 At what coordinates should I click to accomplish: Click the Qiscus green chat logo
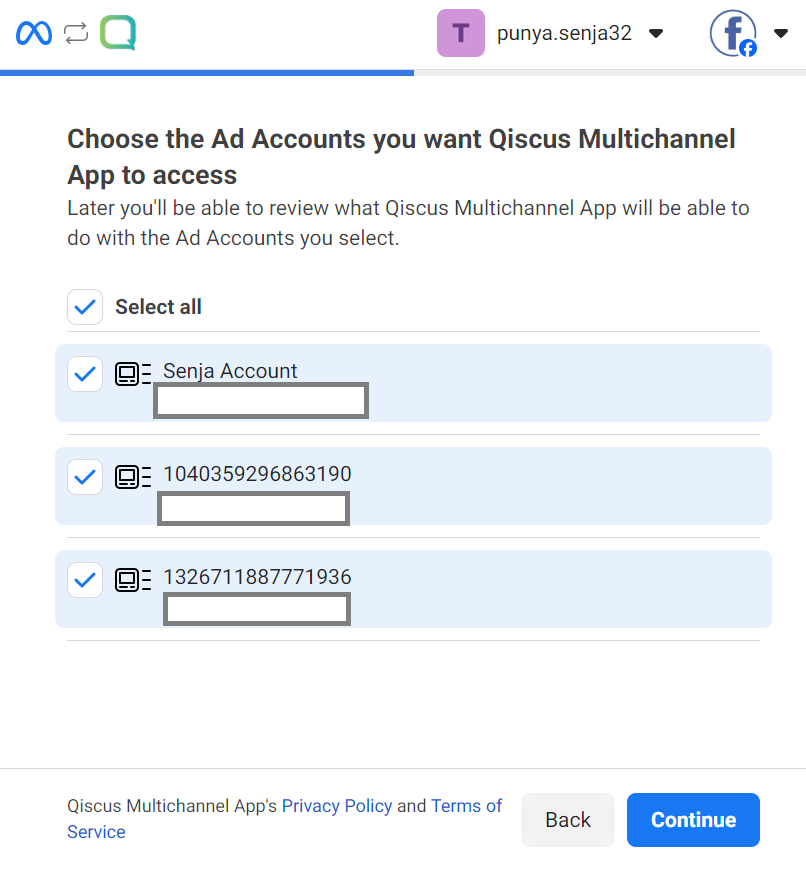pos(118,33)
